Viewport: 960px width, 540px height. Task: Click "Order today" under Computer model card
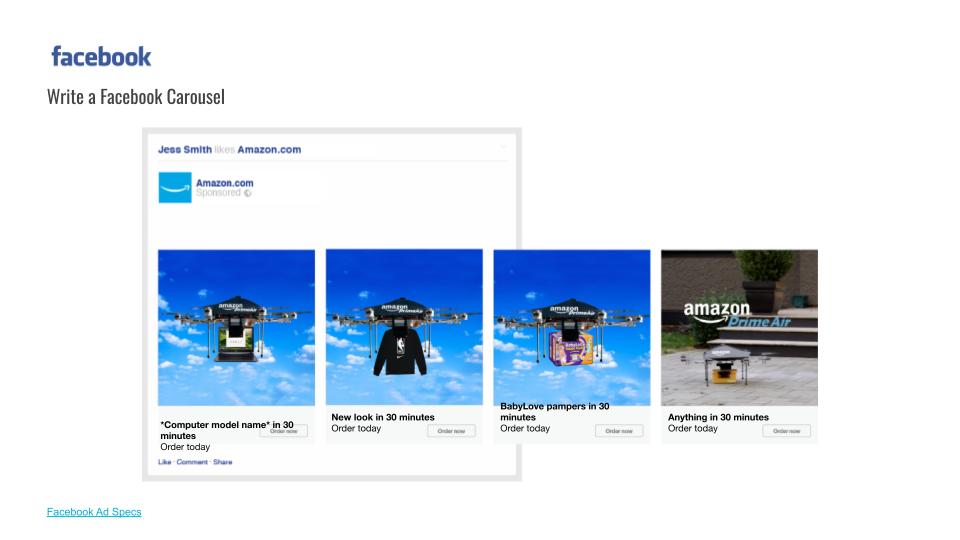(185, 447)
